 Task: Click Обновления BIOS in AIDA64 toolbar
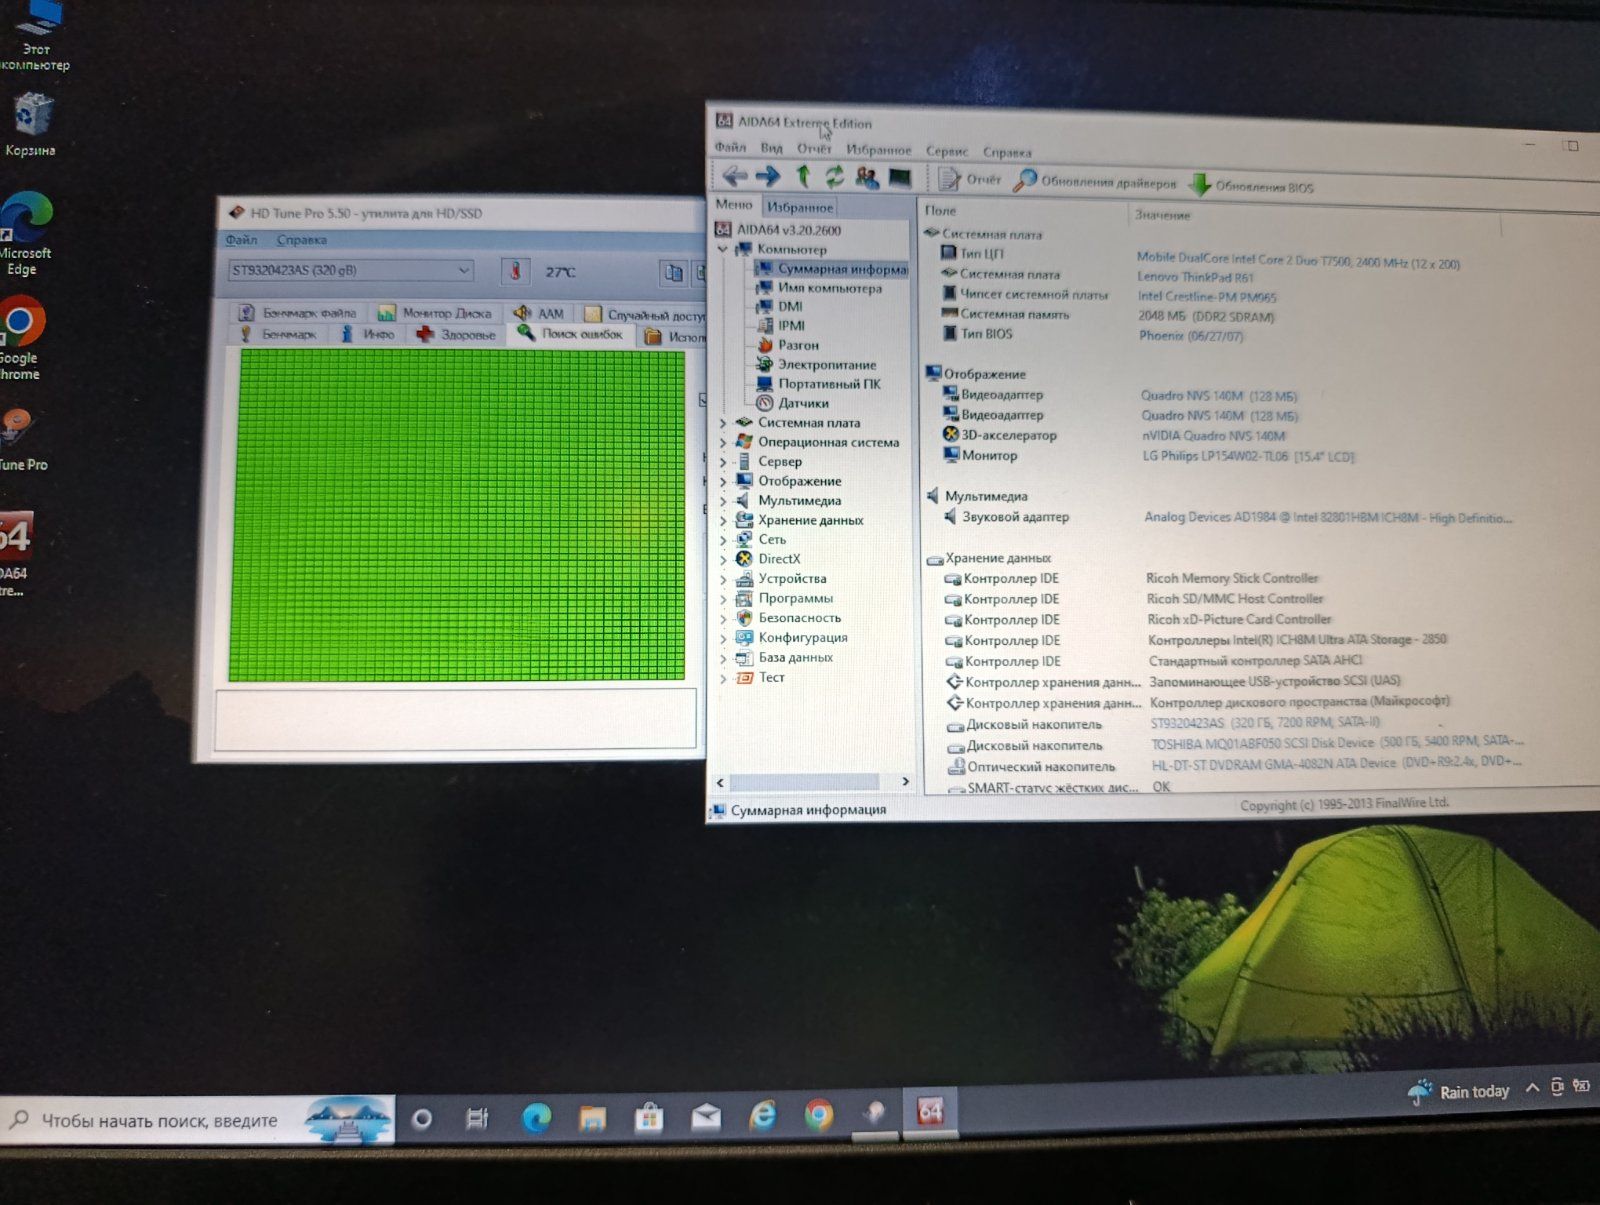click(1251, 185)
